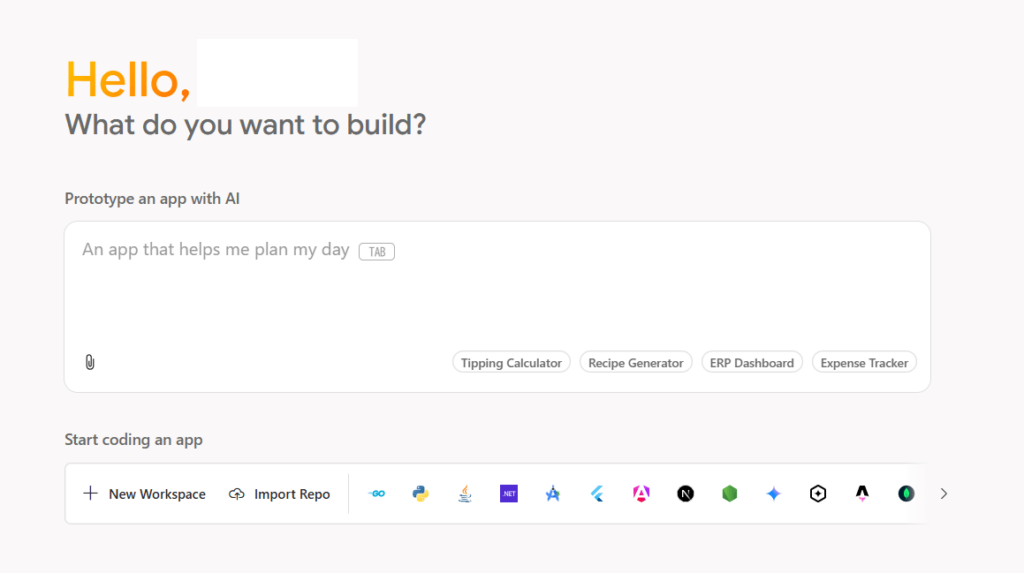Select the black hexagon star template icon
Screen dimensions: 1024x573
coord(818,494)
